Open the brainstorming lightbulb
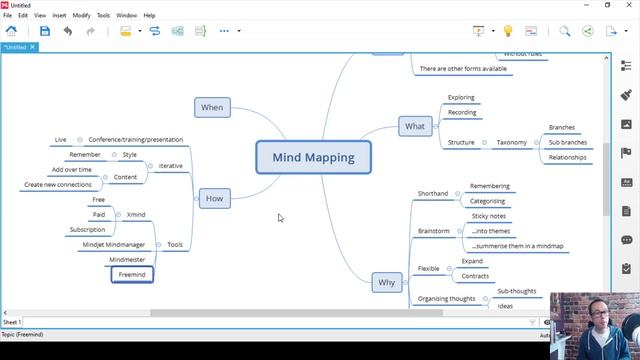The height and width of the screenshot is (360, 640). [x=508, y=31]
